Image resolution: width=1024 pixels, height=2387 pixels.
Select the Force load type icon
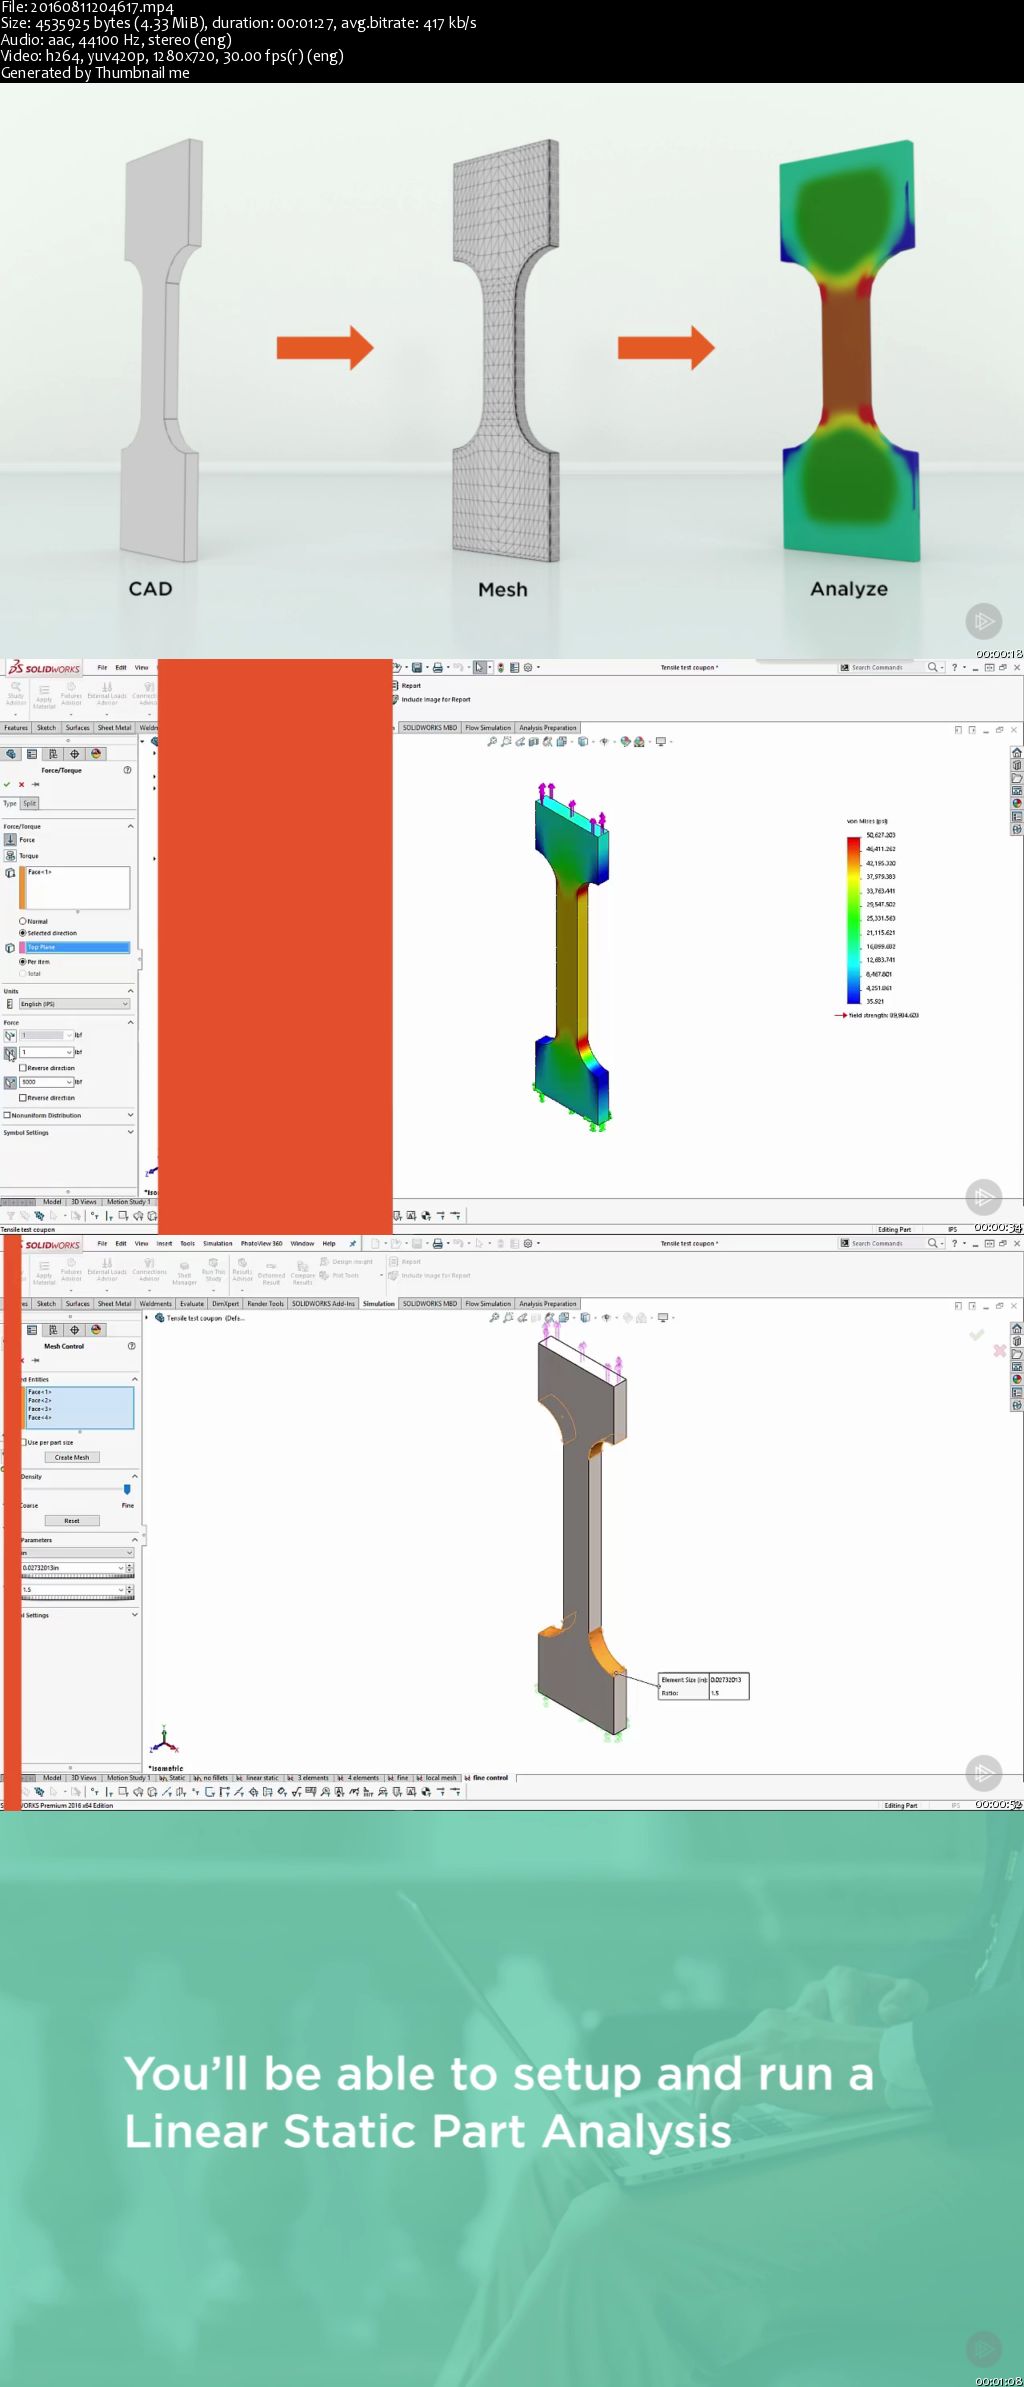pyautogui.click(x=10, y=840)
